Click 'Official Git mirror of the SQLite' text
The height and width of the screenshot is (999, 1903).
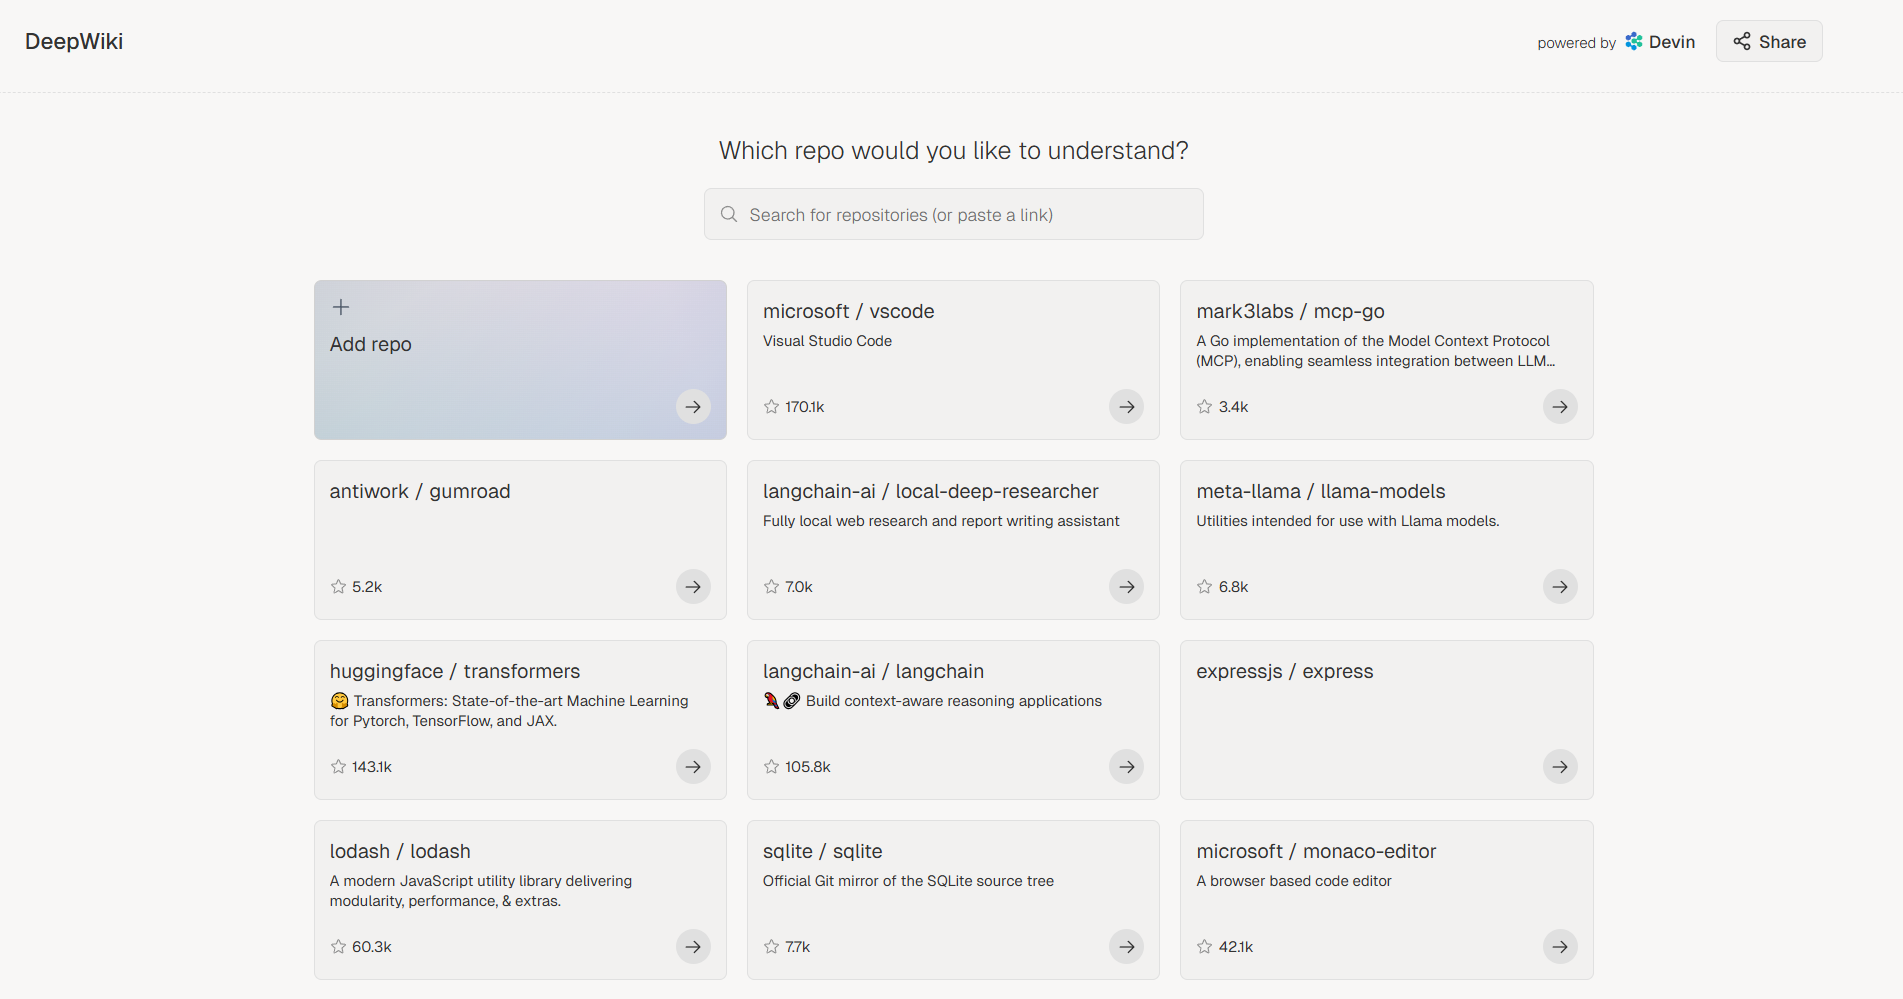point(908,881)
